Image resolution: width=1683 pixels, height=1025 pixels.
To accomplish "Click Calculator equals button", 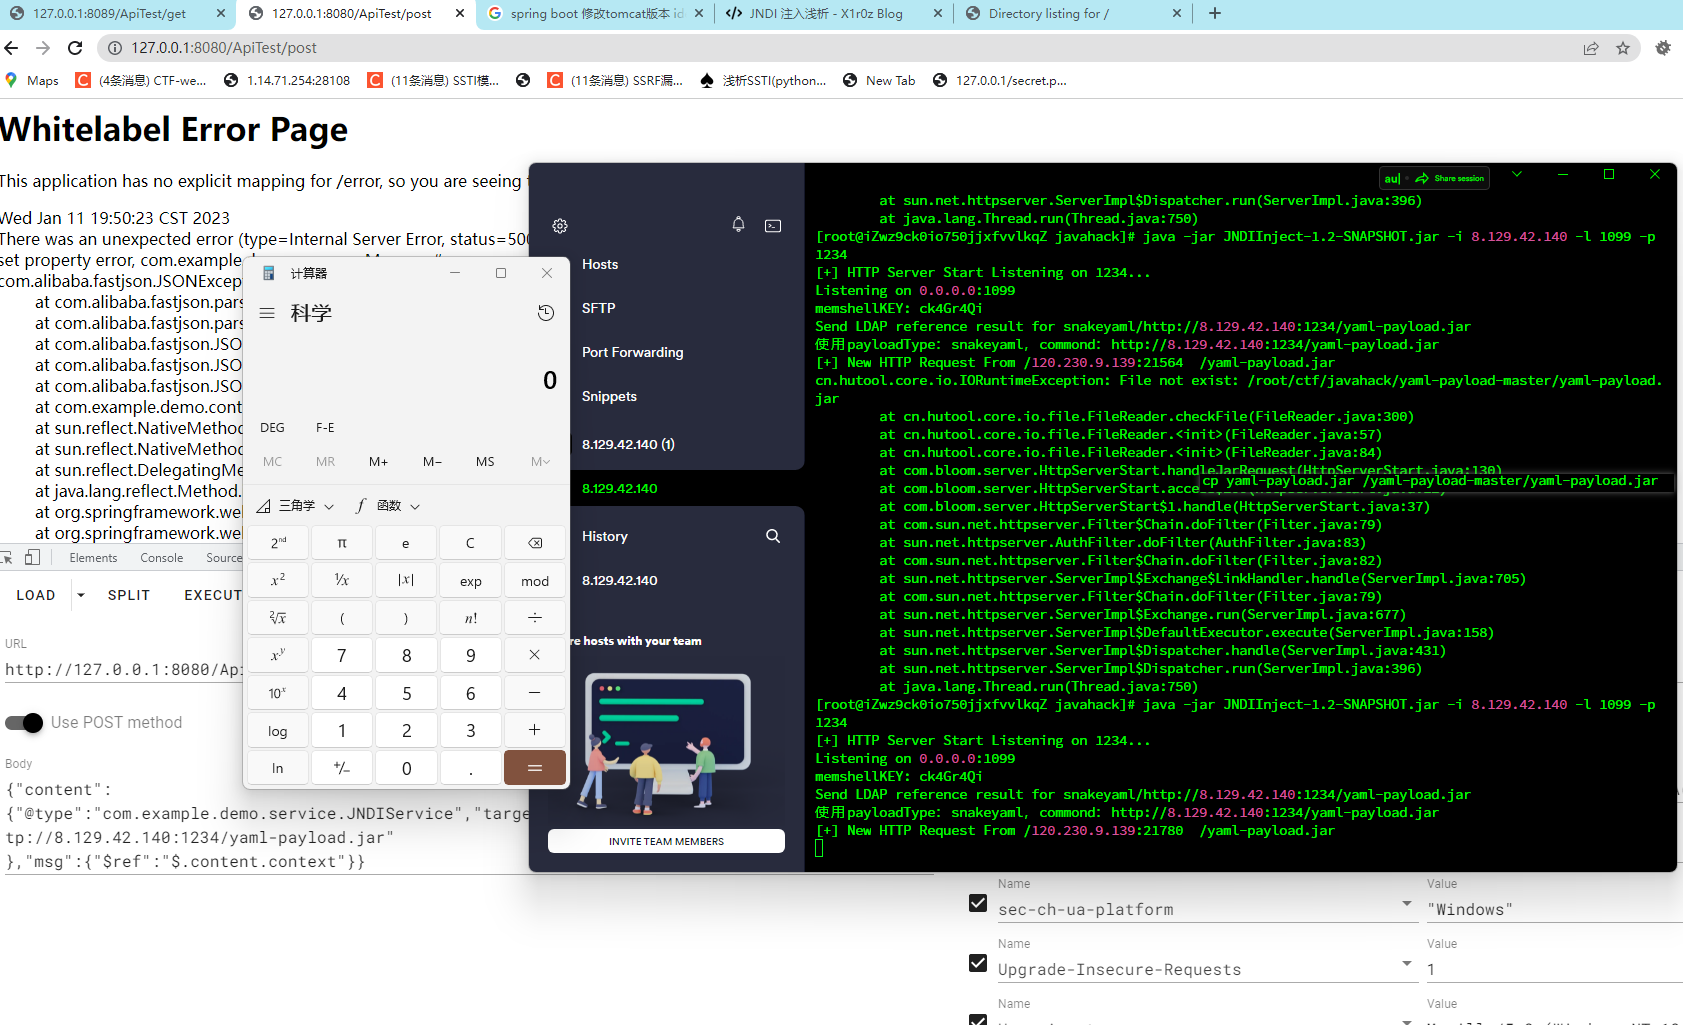I will click(535, 768).
